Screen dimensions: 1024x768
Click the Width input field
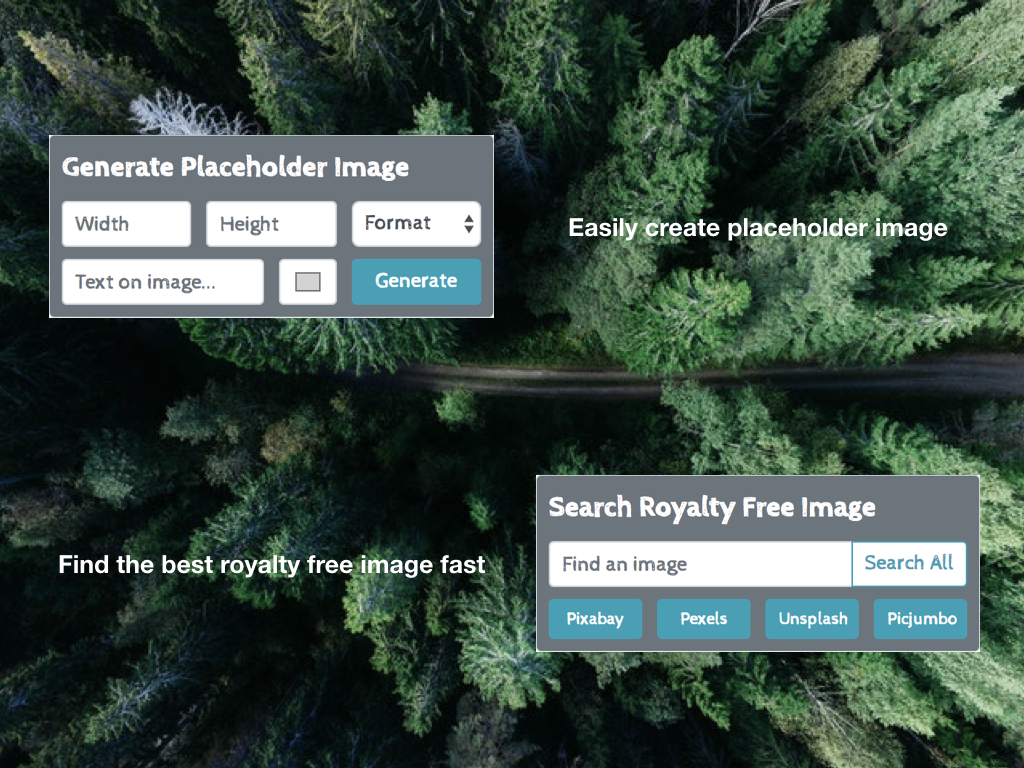click(x=127, y=224)
